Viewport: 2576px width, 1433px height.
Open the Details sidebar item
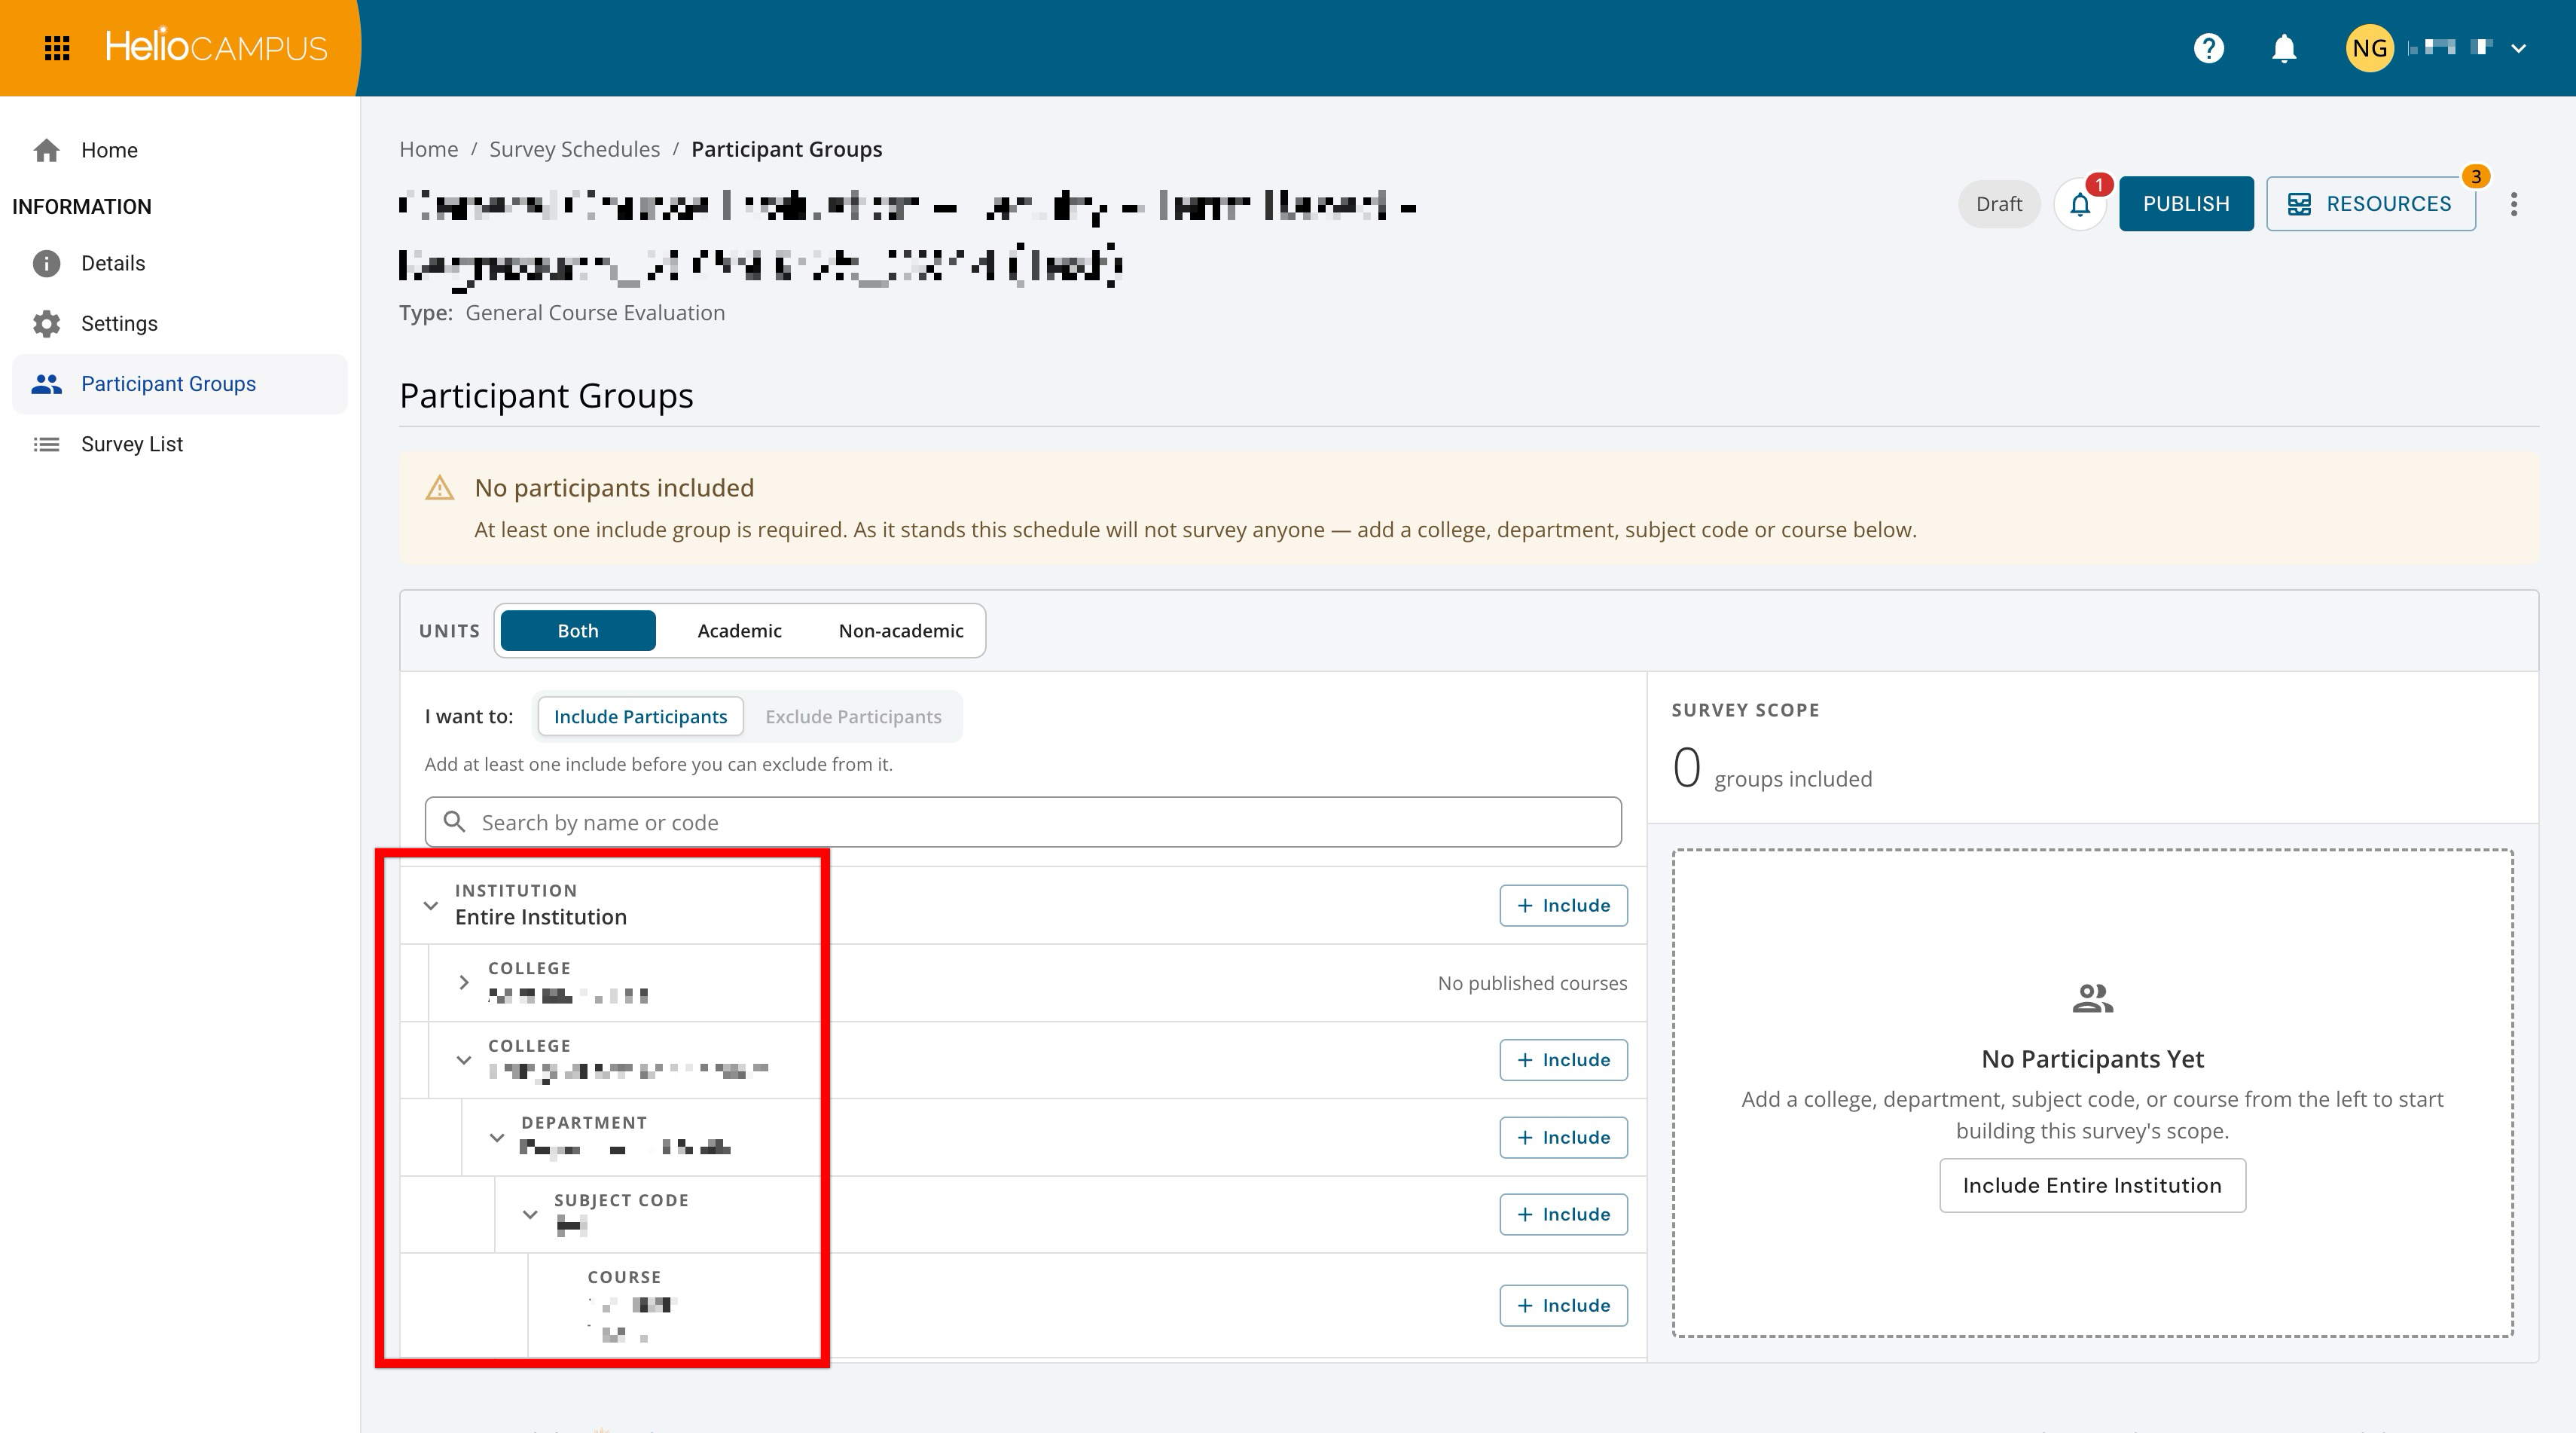[180, 263]
